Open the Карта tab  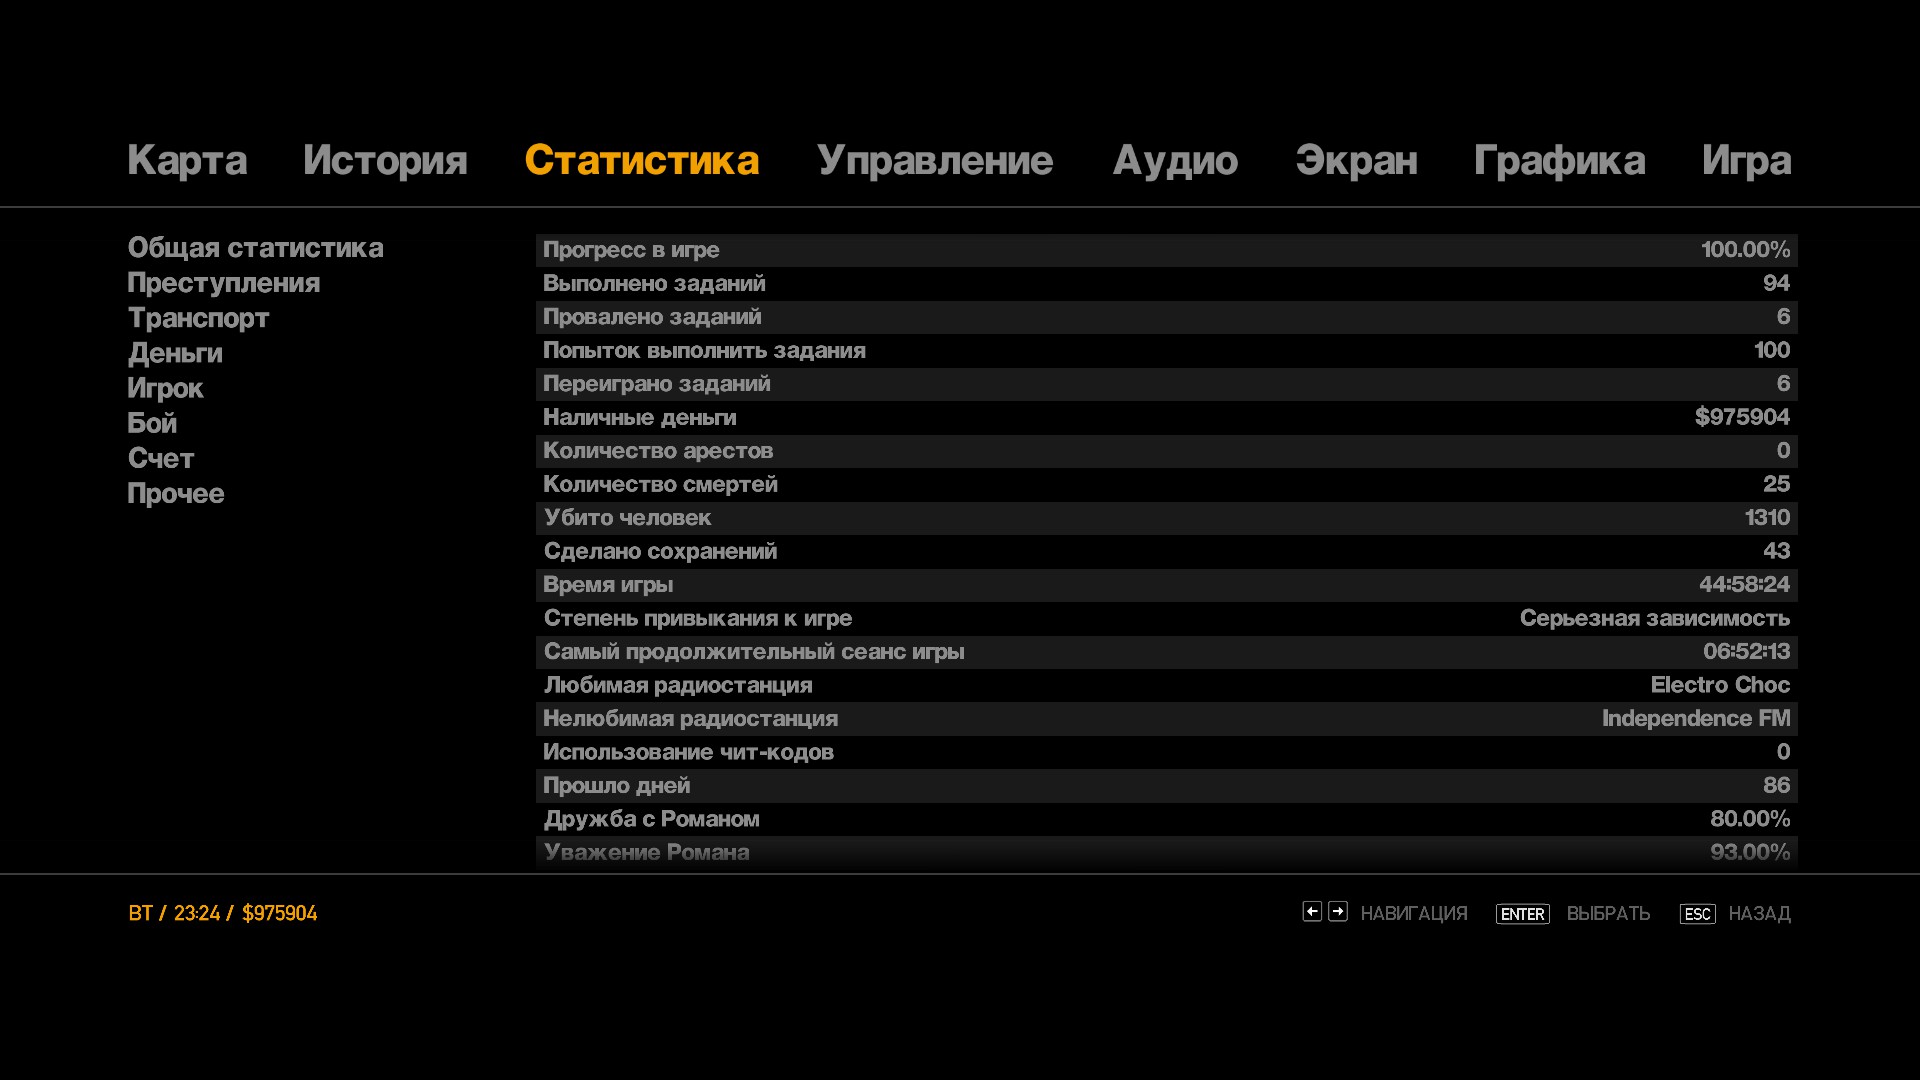tap(187, 160)
